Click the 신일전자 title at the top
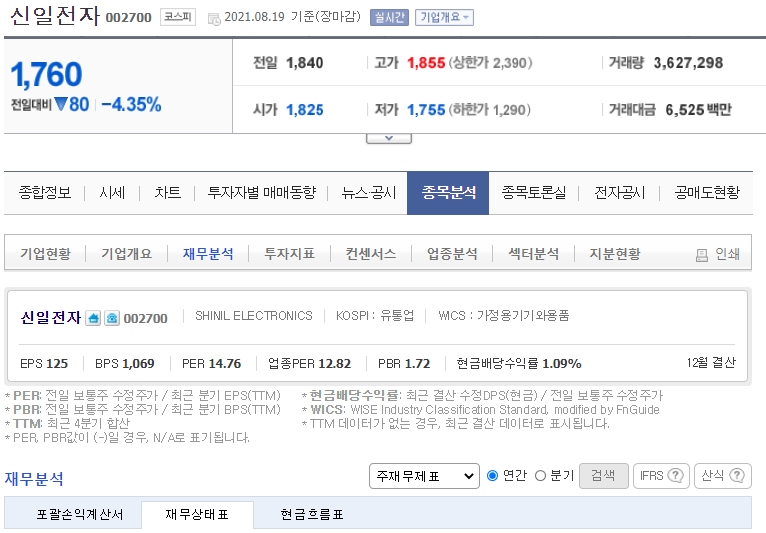This screenshot has width=766, height=533. [55, 16]
